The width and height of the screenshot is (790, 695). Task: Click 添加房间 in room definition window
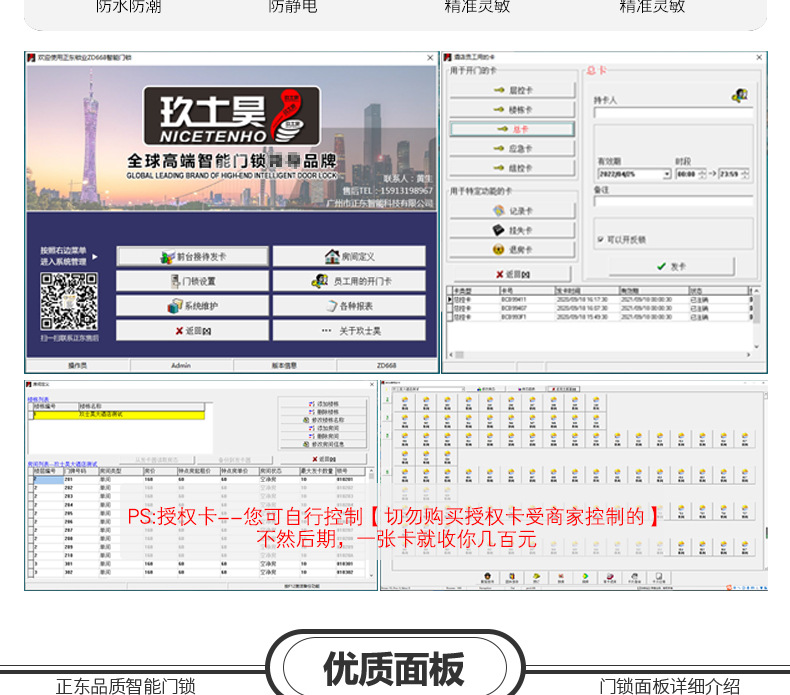coord(323,428)
